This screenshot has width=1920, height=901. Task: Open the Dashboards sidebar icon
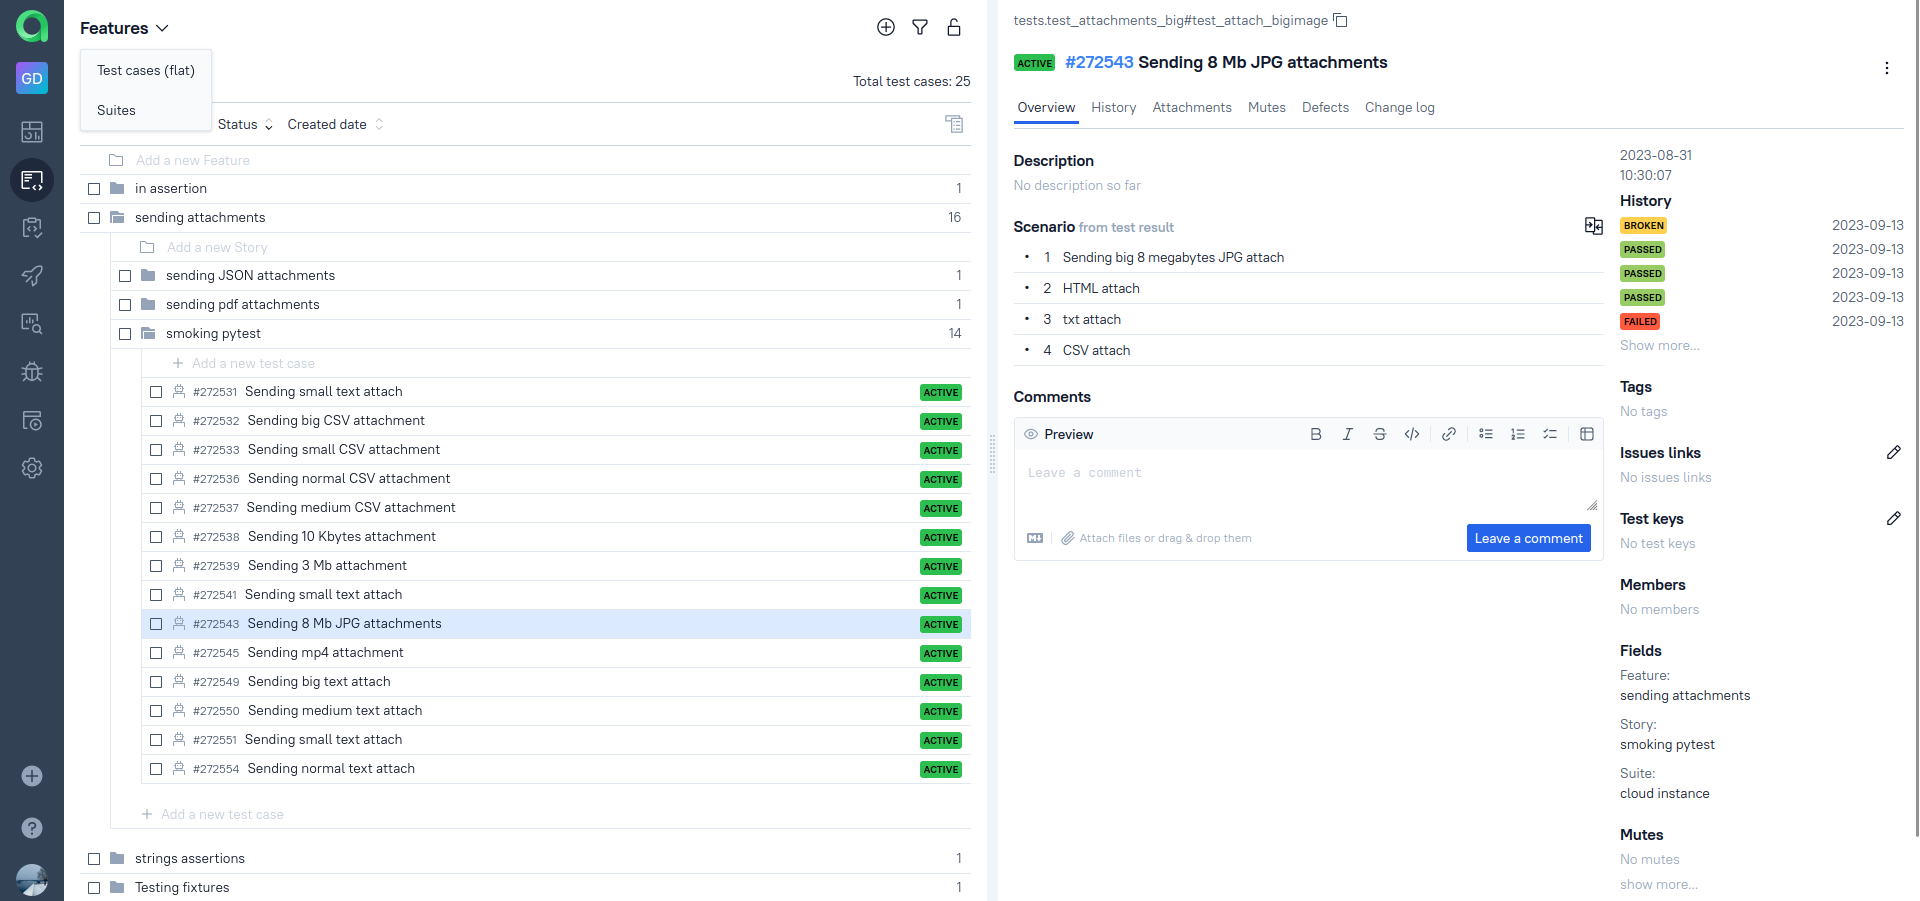(31, 131)
